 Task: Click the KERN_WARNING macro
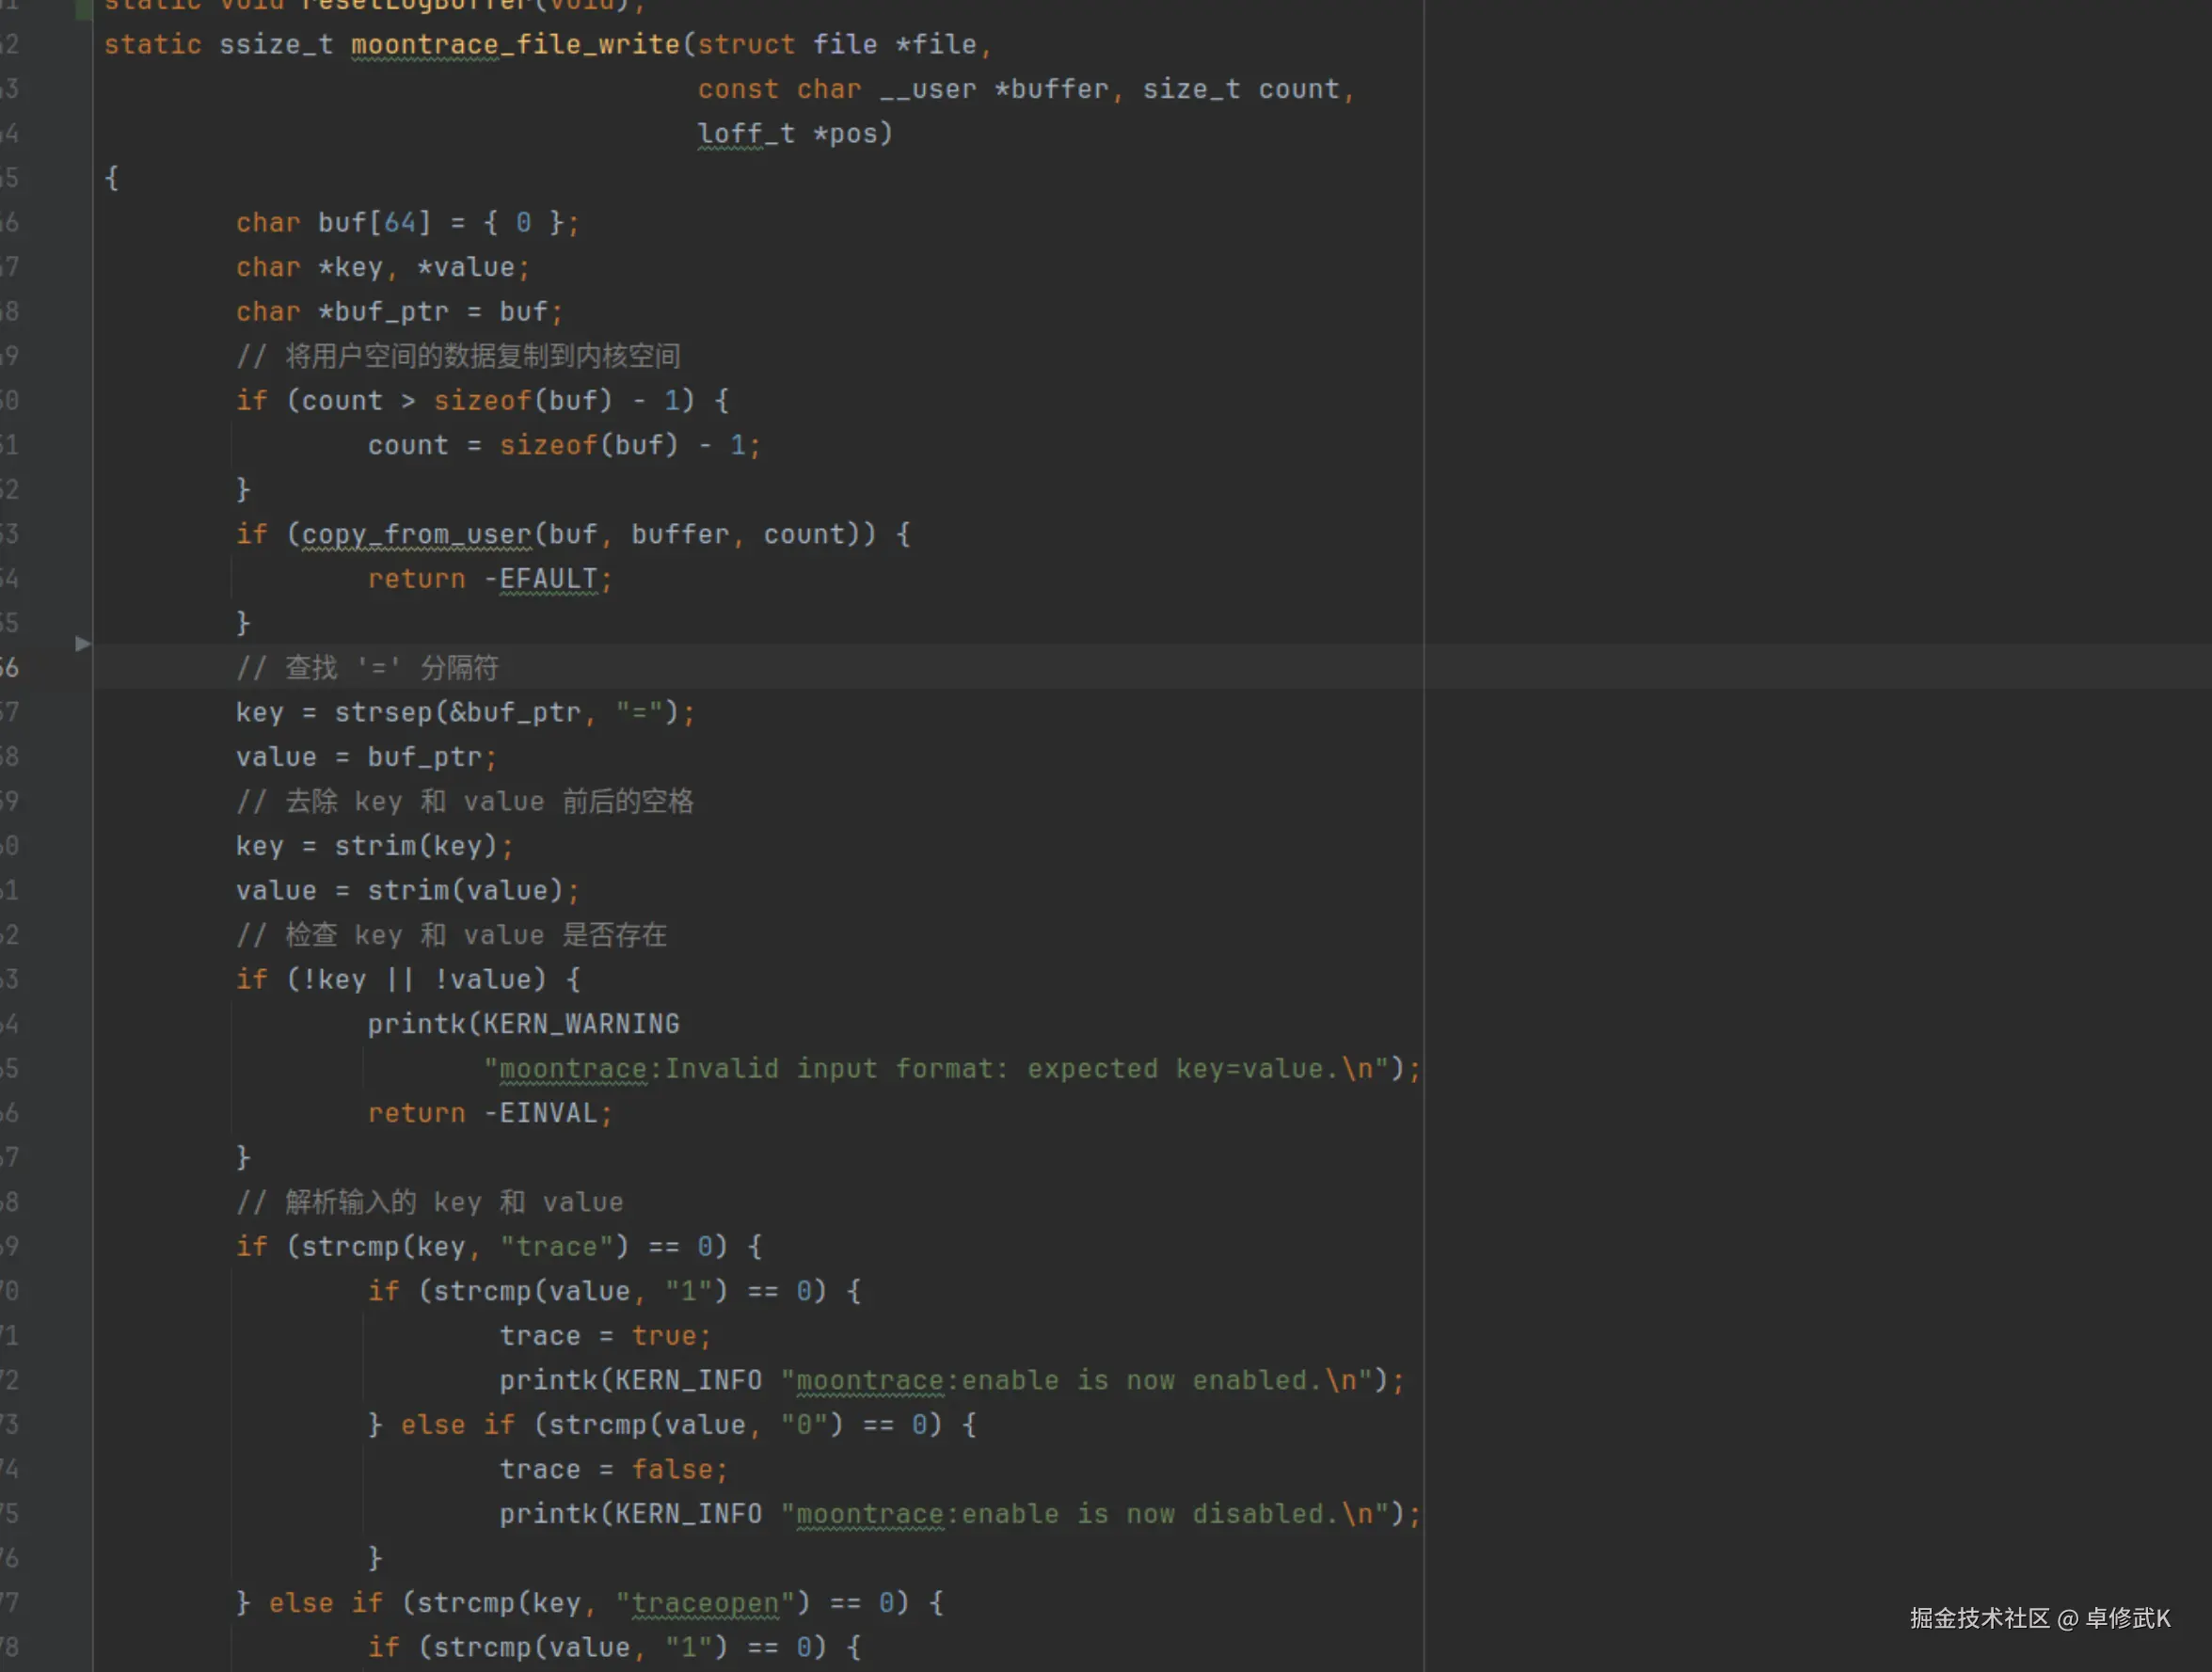point(581,1023)
